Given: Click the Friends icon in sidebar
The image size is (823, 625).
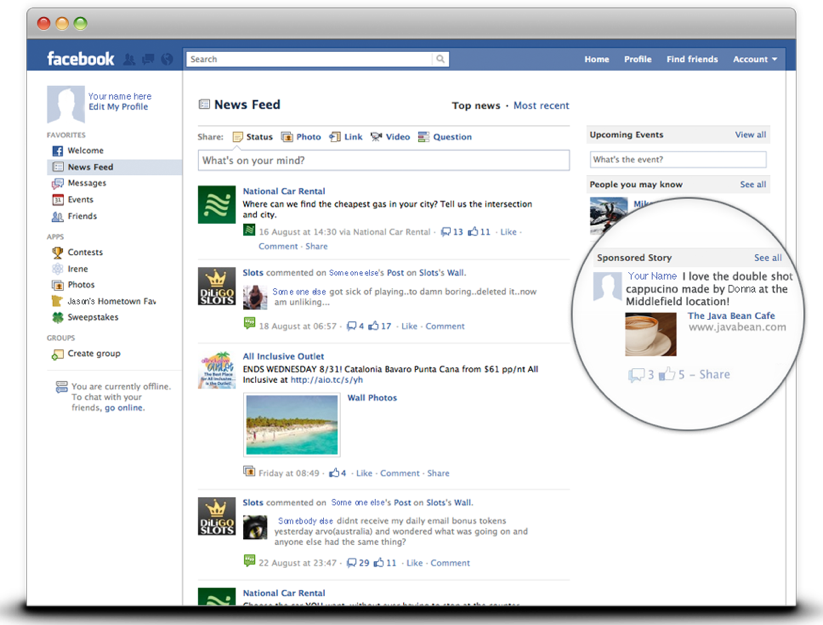Looking at the screenshot, I should (x=58, y=216).
